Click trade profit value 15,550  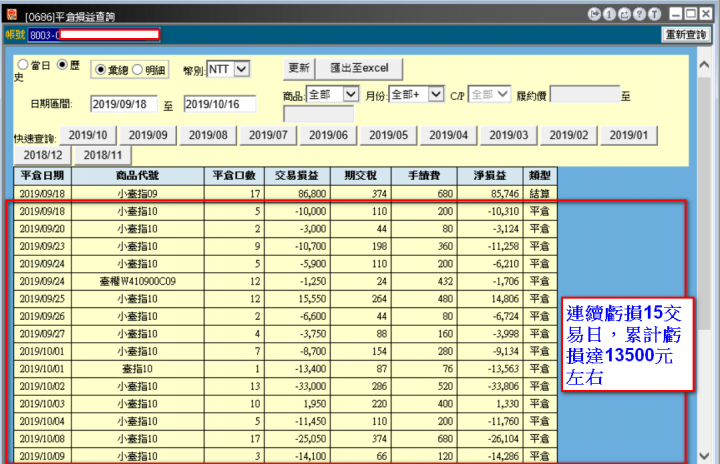[x=312, y=299]
